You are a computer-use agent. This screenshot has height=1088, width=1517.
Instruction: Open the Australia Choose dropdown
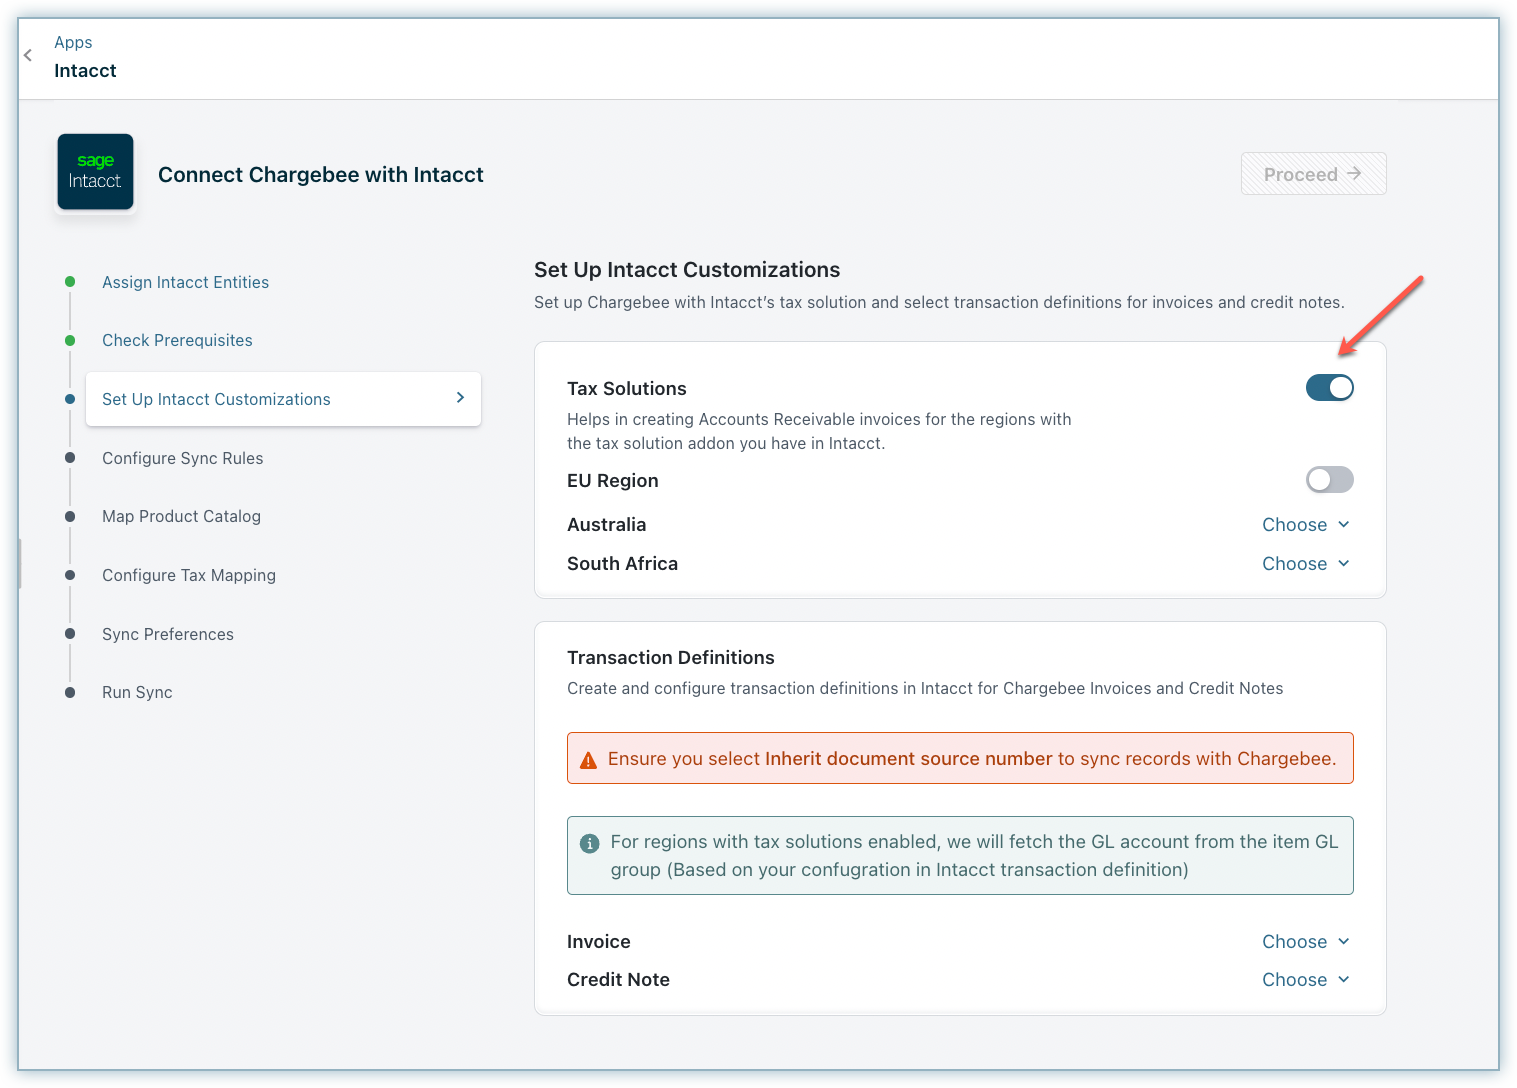(x=1305, y=525)
